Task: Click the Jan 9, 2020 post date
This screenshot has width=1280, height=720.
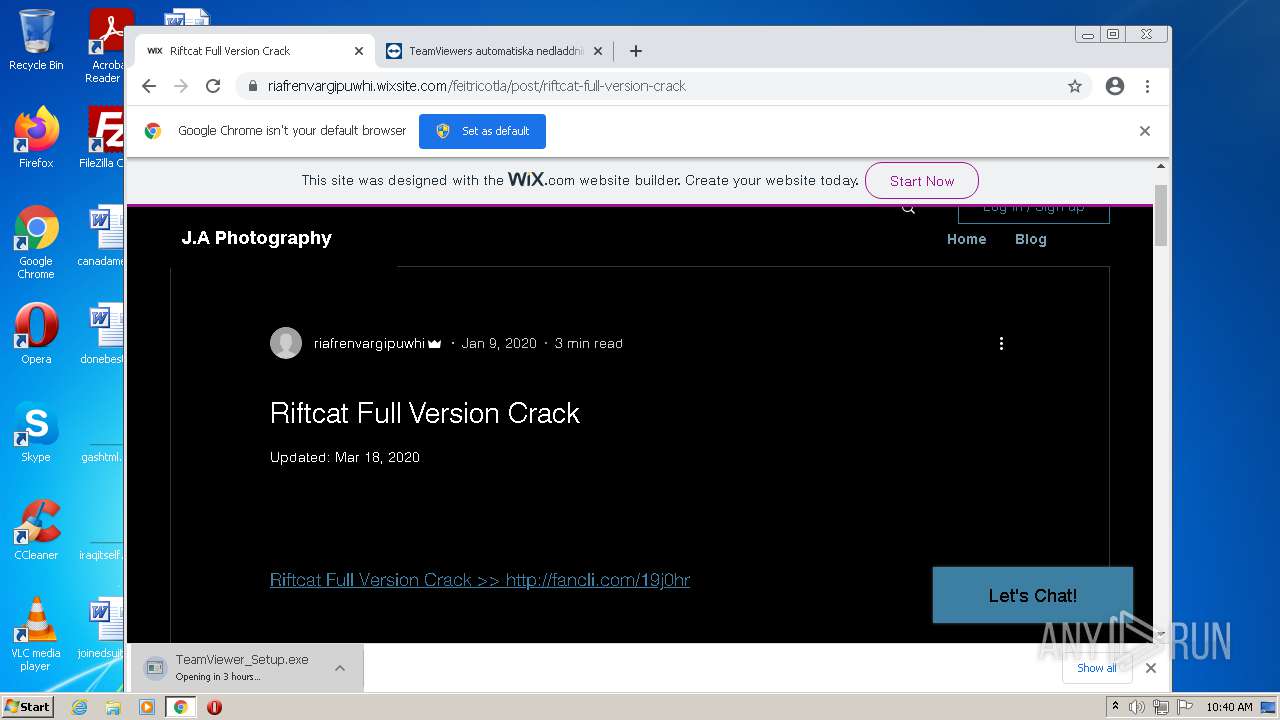Action: pos(499,343)
